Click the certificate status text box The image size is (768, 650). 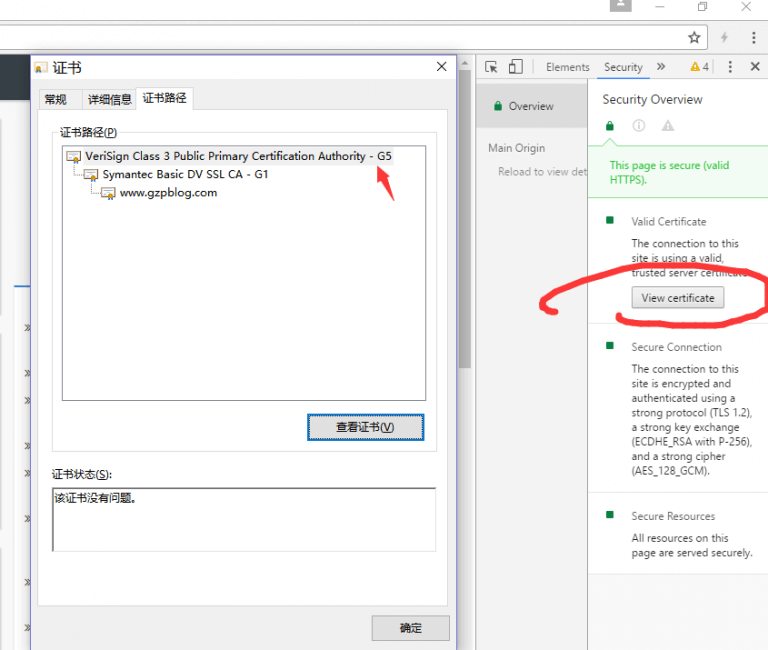(244, 519)
